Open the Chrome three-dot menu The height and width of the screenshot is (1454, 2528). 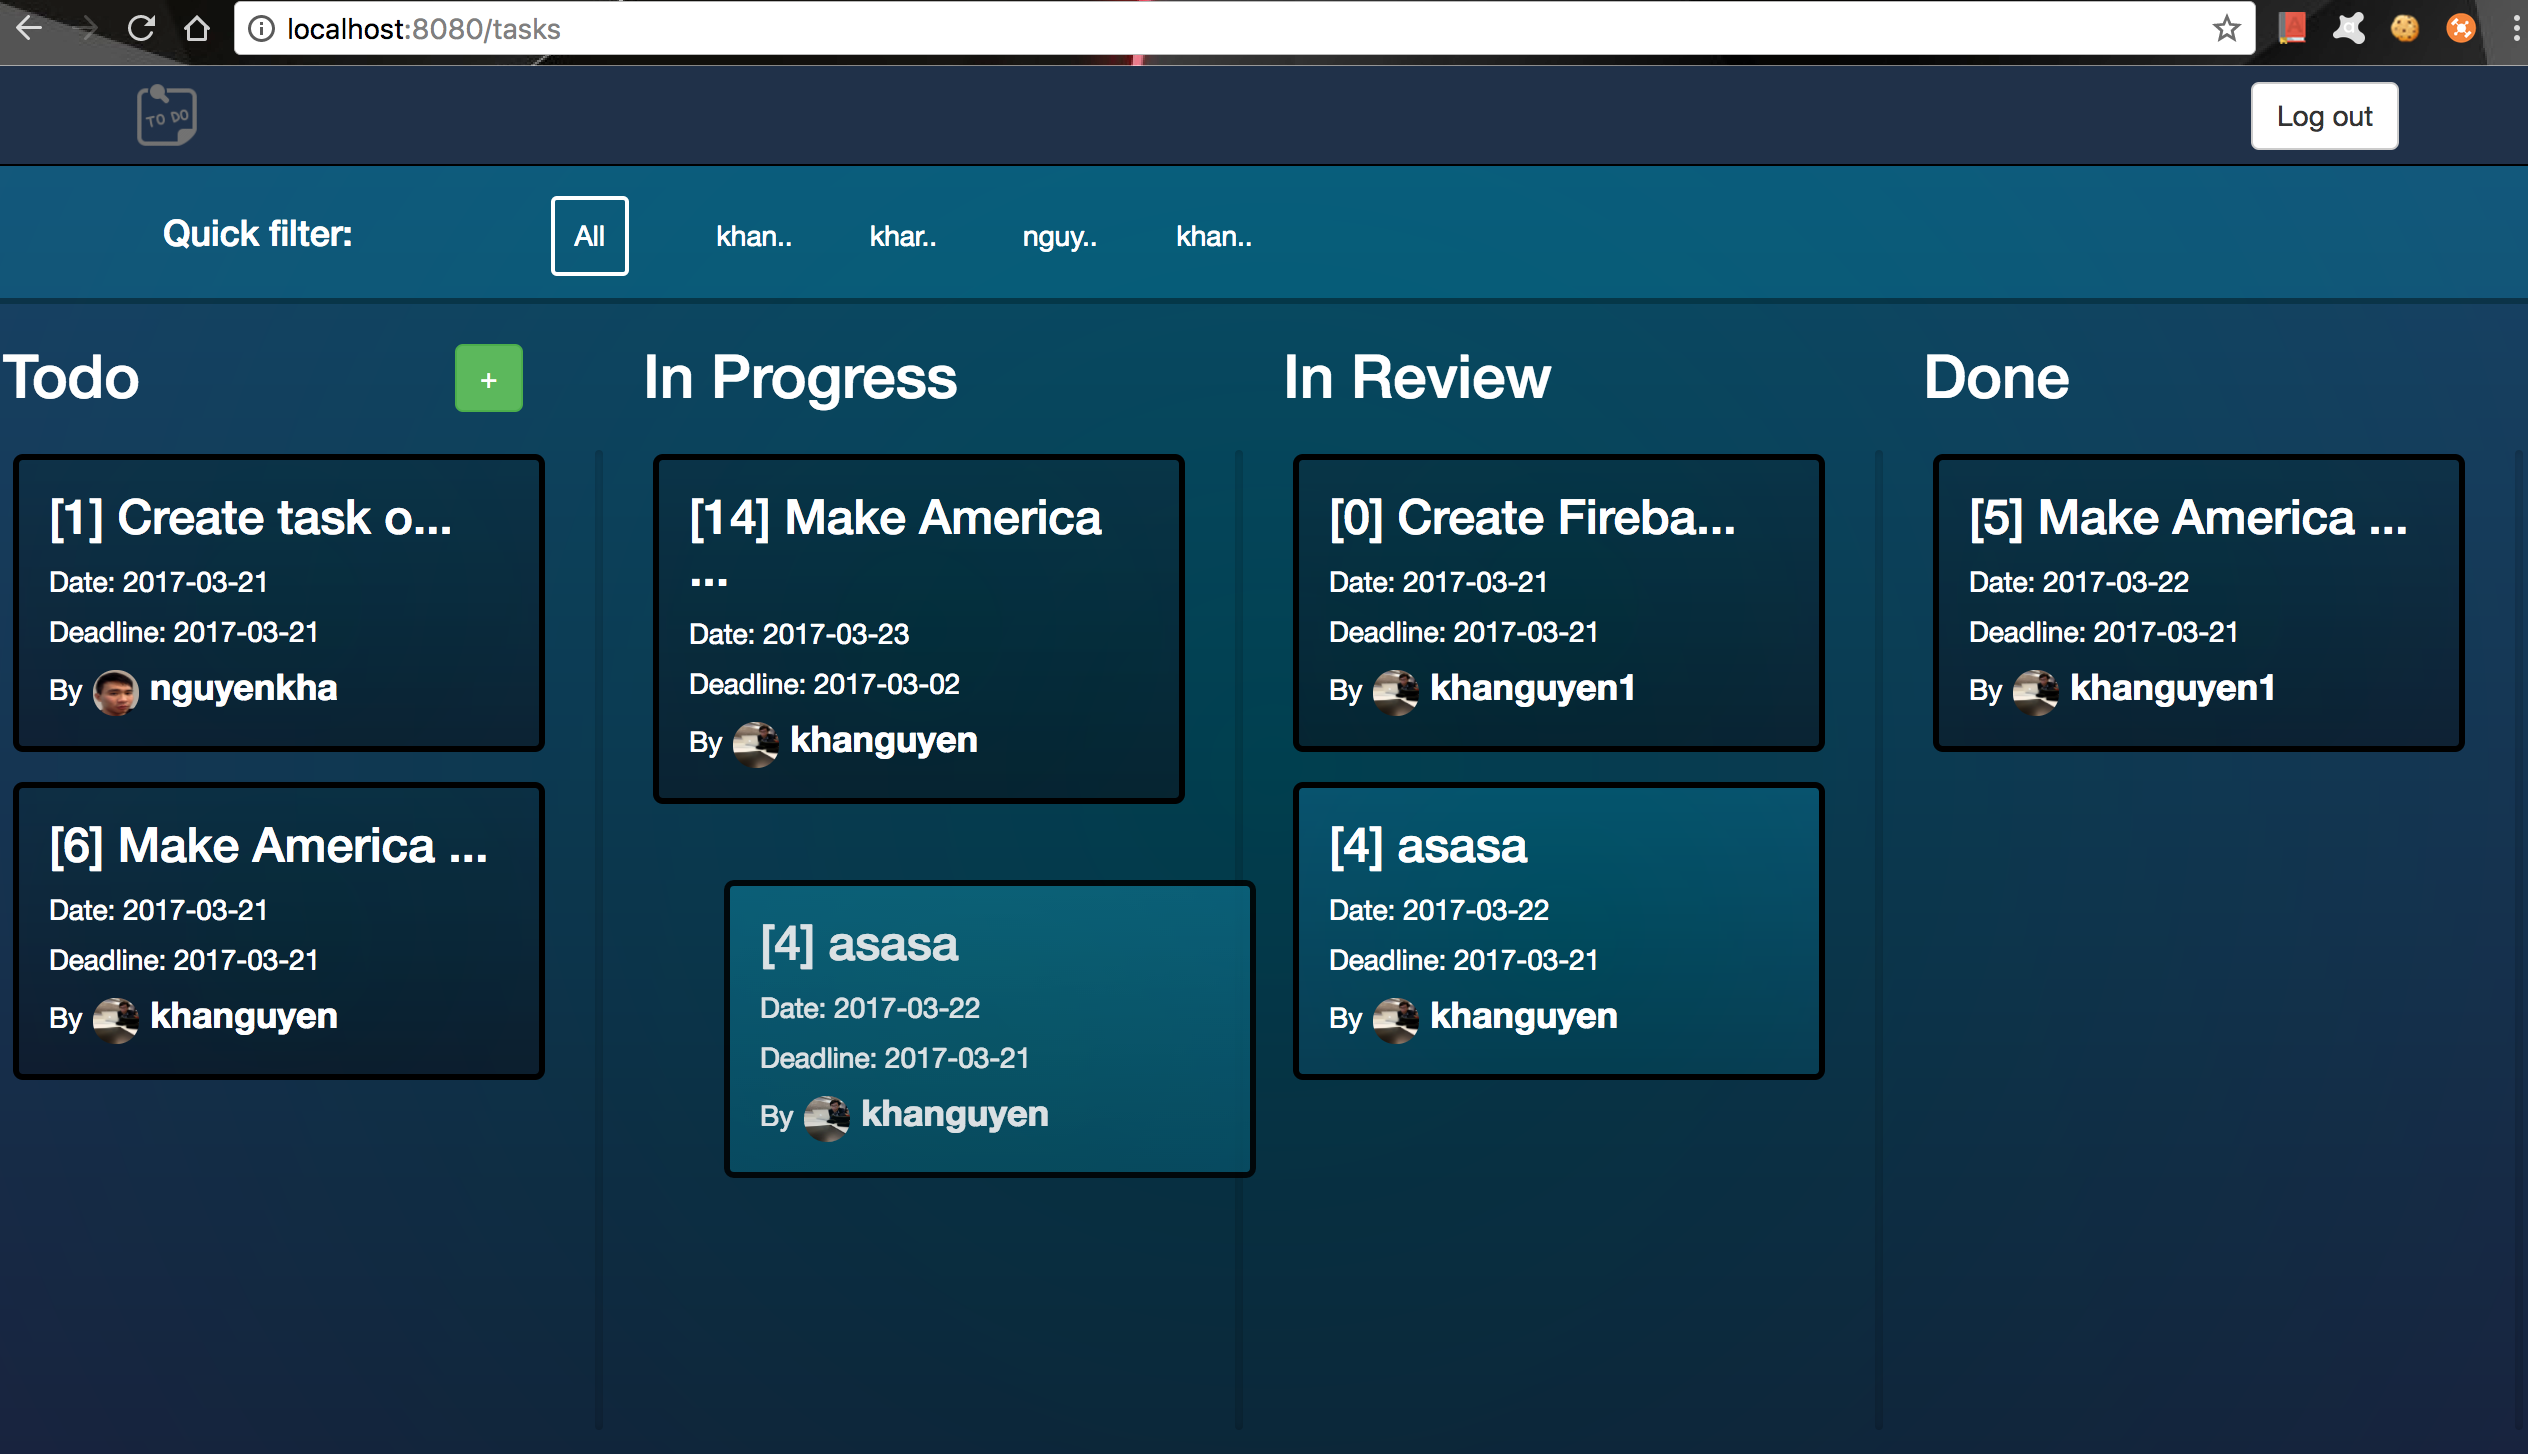click(2516, 28)
